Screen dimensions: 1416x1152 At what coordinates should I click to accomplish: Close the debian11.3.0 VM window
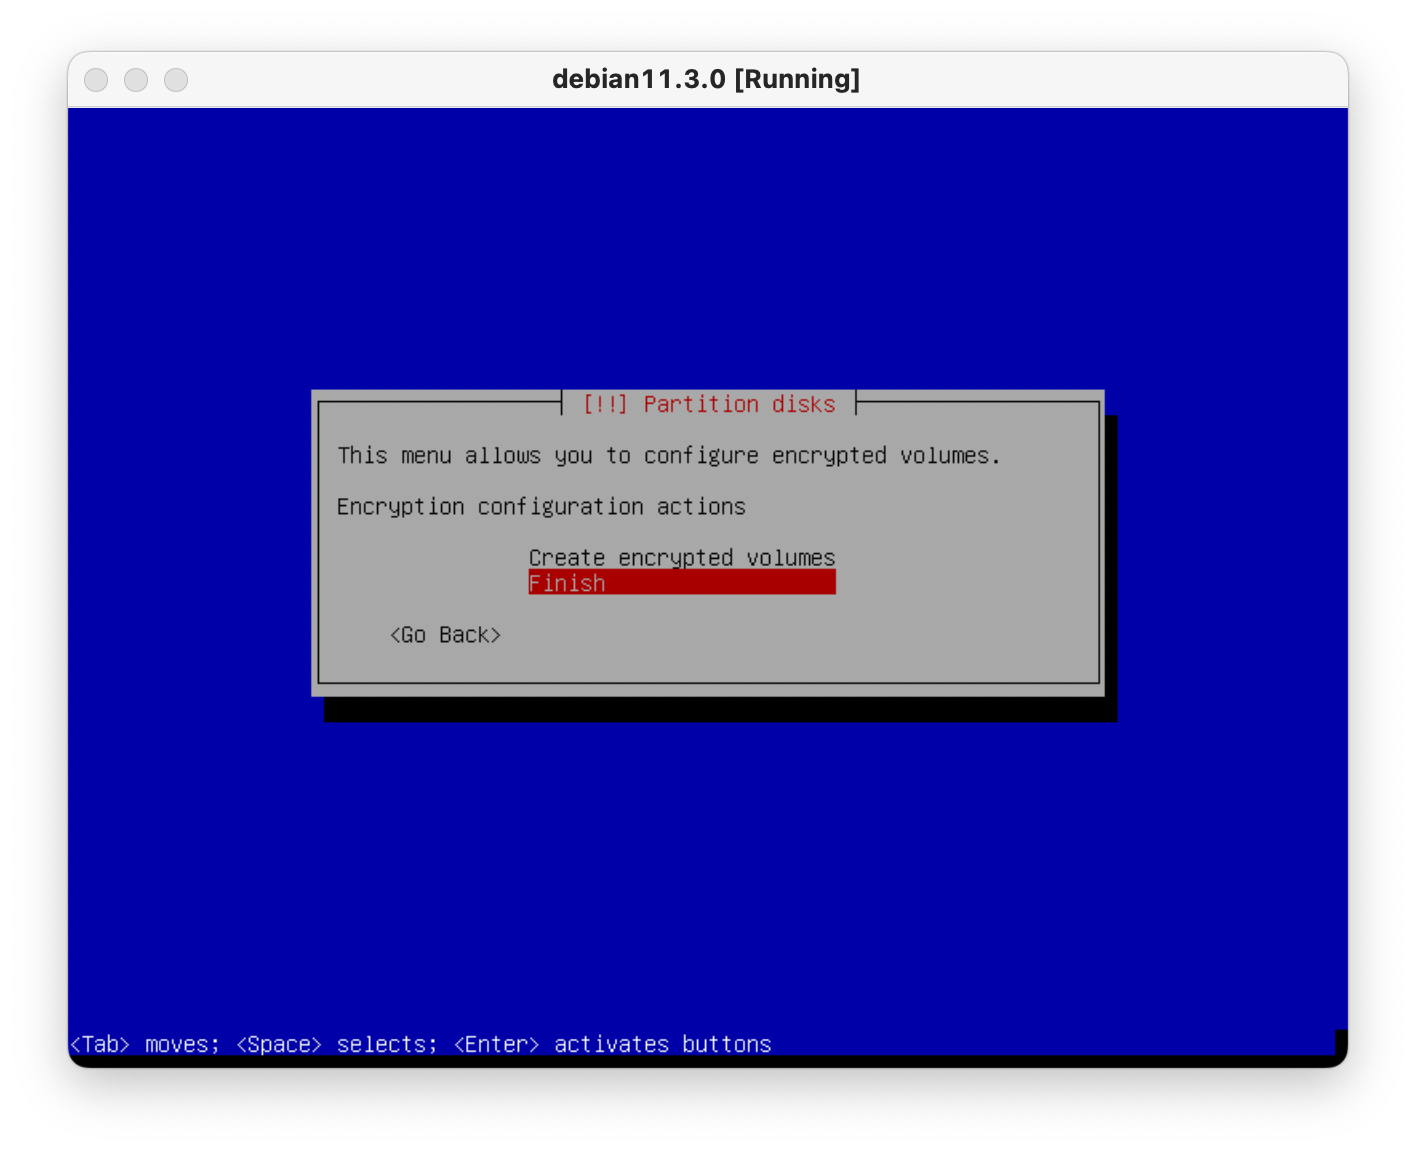coord(96,80)
